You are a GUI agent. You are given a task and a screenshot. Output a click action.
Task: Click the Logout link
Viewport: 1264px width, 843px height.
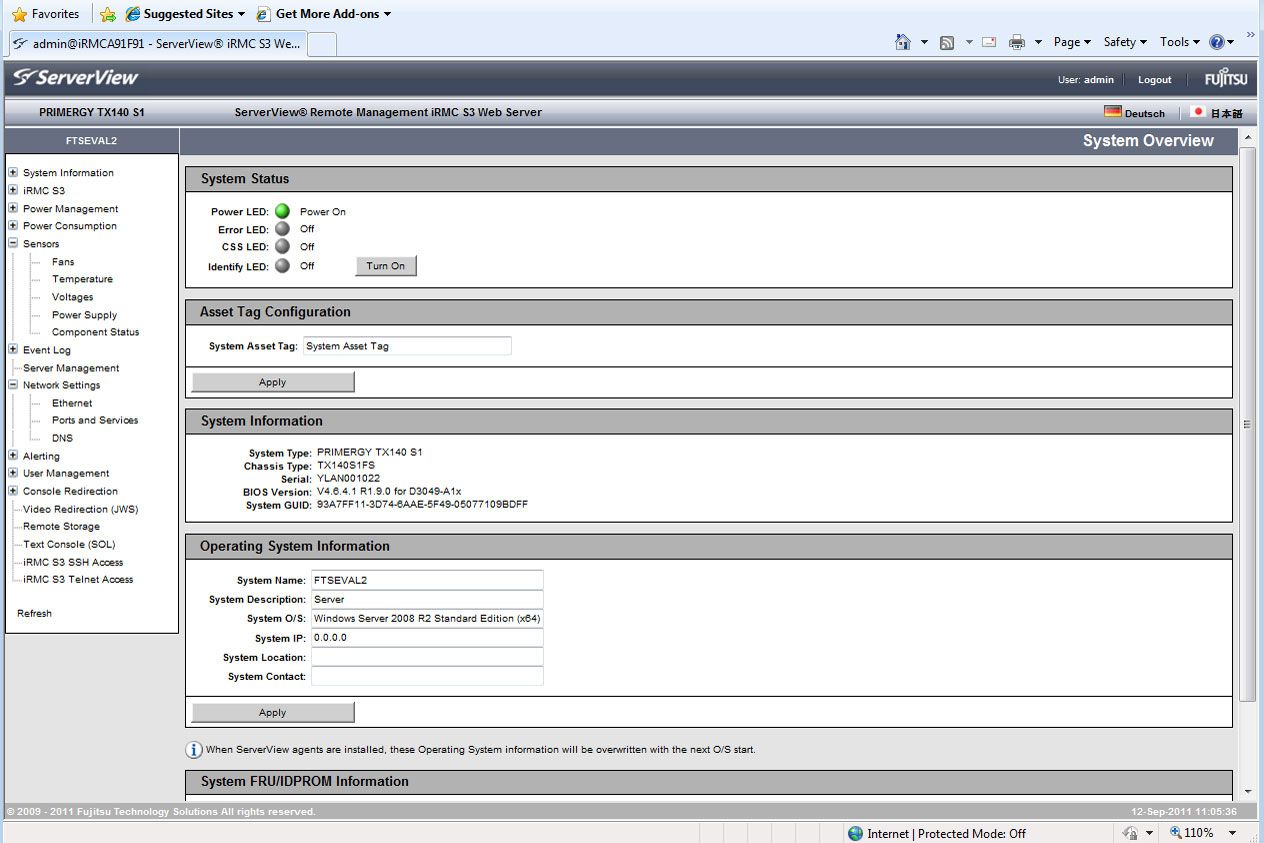click(x=1154, y=80)
